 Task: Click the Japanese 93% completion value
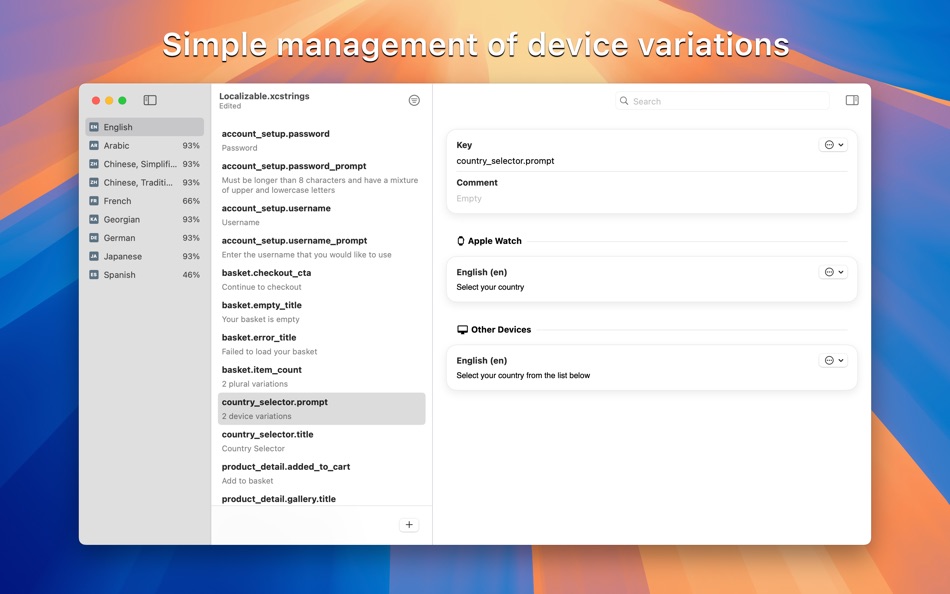click(x=191, y=256)
